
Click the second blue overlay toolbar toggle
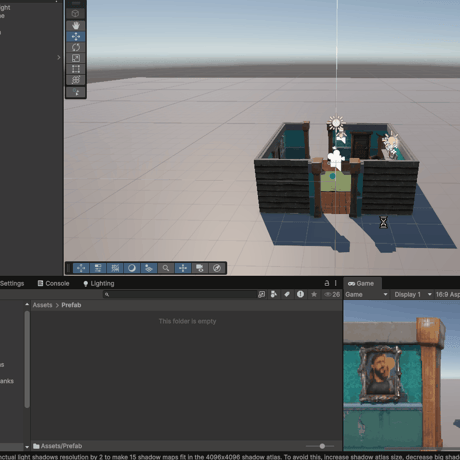[x=98, y=268]
